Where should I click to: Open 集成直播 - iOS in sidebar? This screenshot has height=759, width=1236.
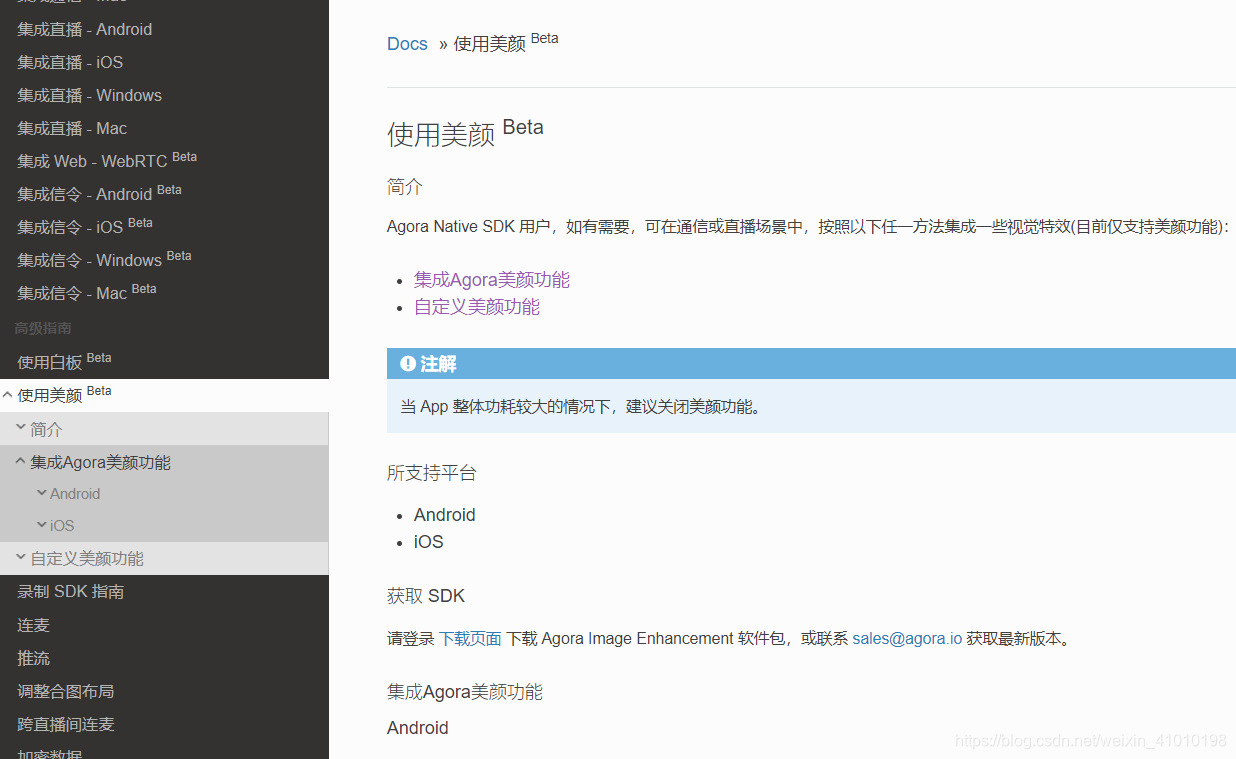click(x=70, y=63)
